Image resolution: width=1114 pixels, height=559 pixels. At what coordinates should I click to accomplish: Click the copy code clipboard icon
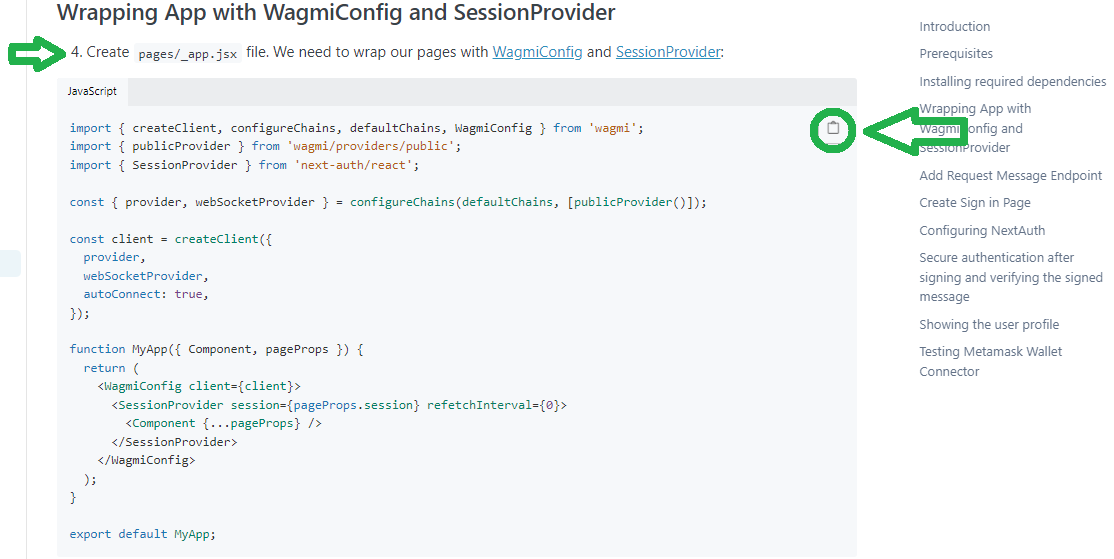pyautogui.click(x=833, y=129)
